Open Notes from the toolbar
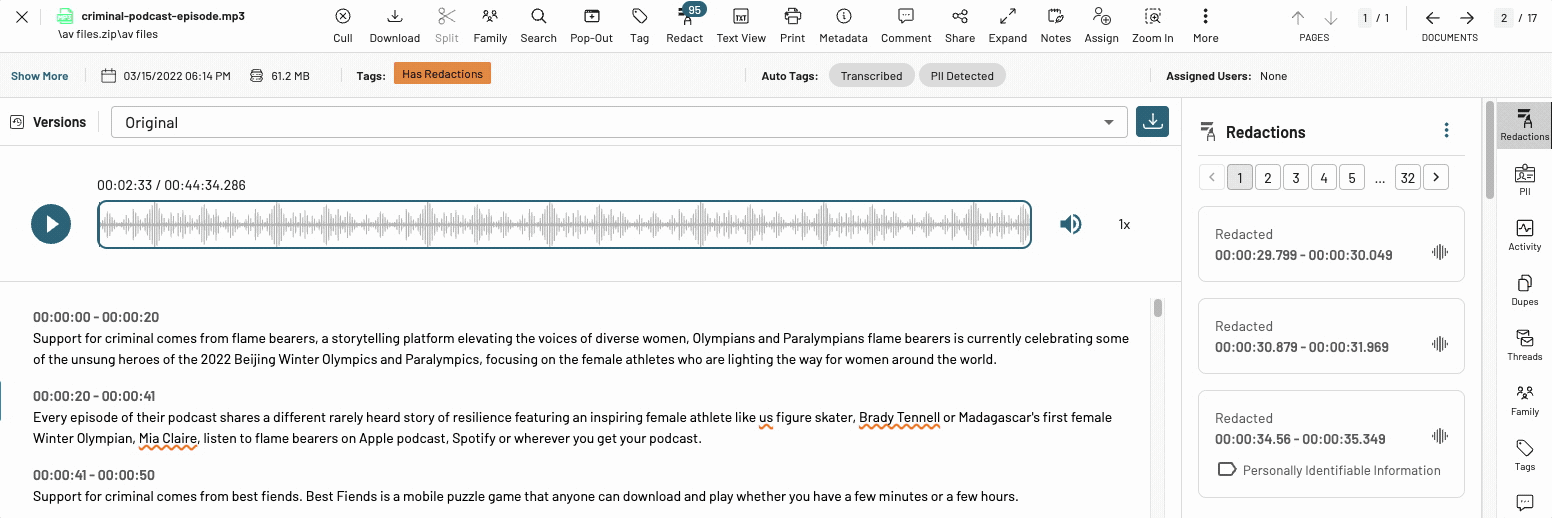 tap(1055, 26)
